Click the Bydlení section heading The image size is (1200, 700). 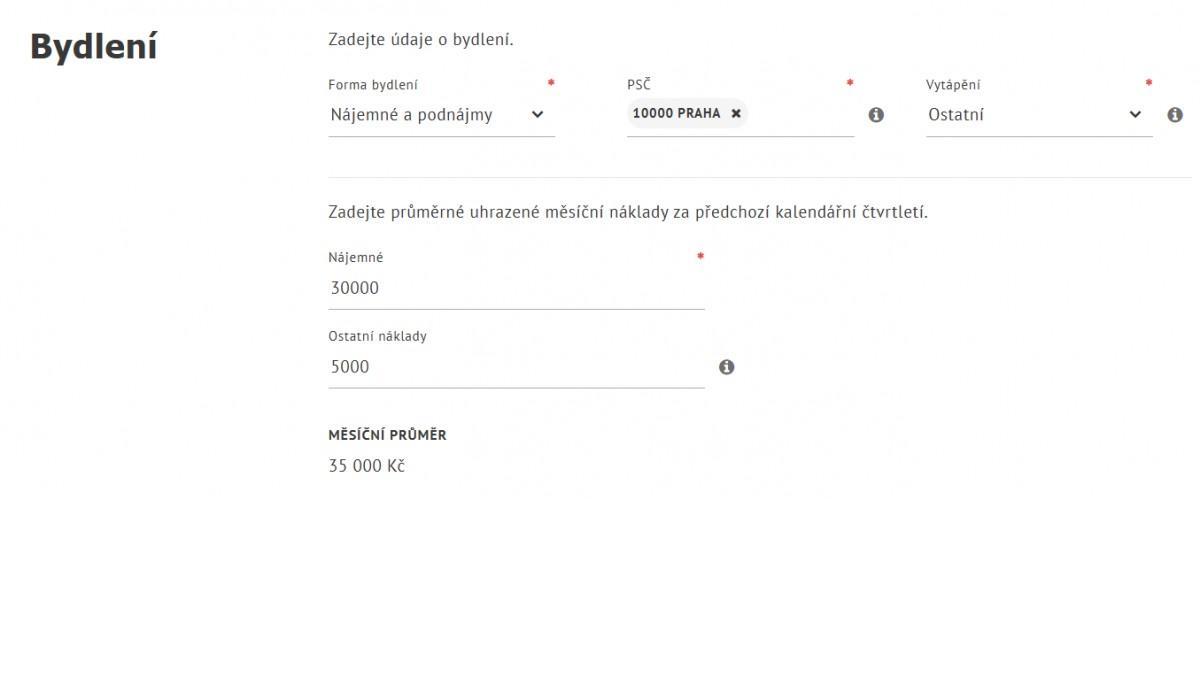pos(94,47)
